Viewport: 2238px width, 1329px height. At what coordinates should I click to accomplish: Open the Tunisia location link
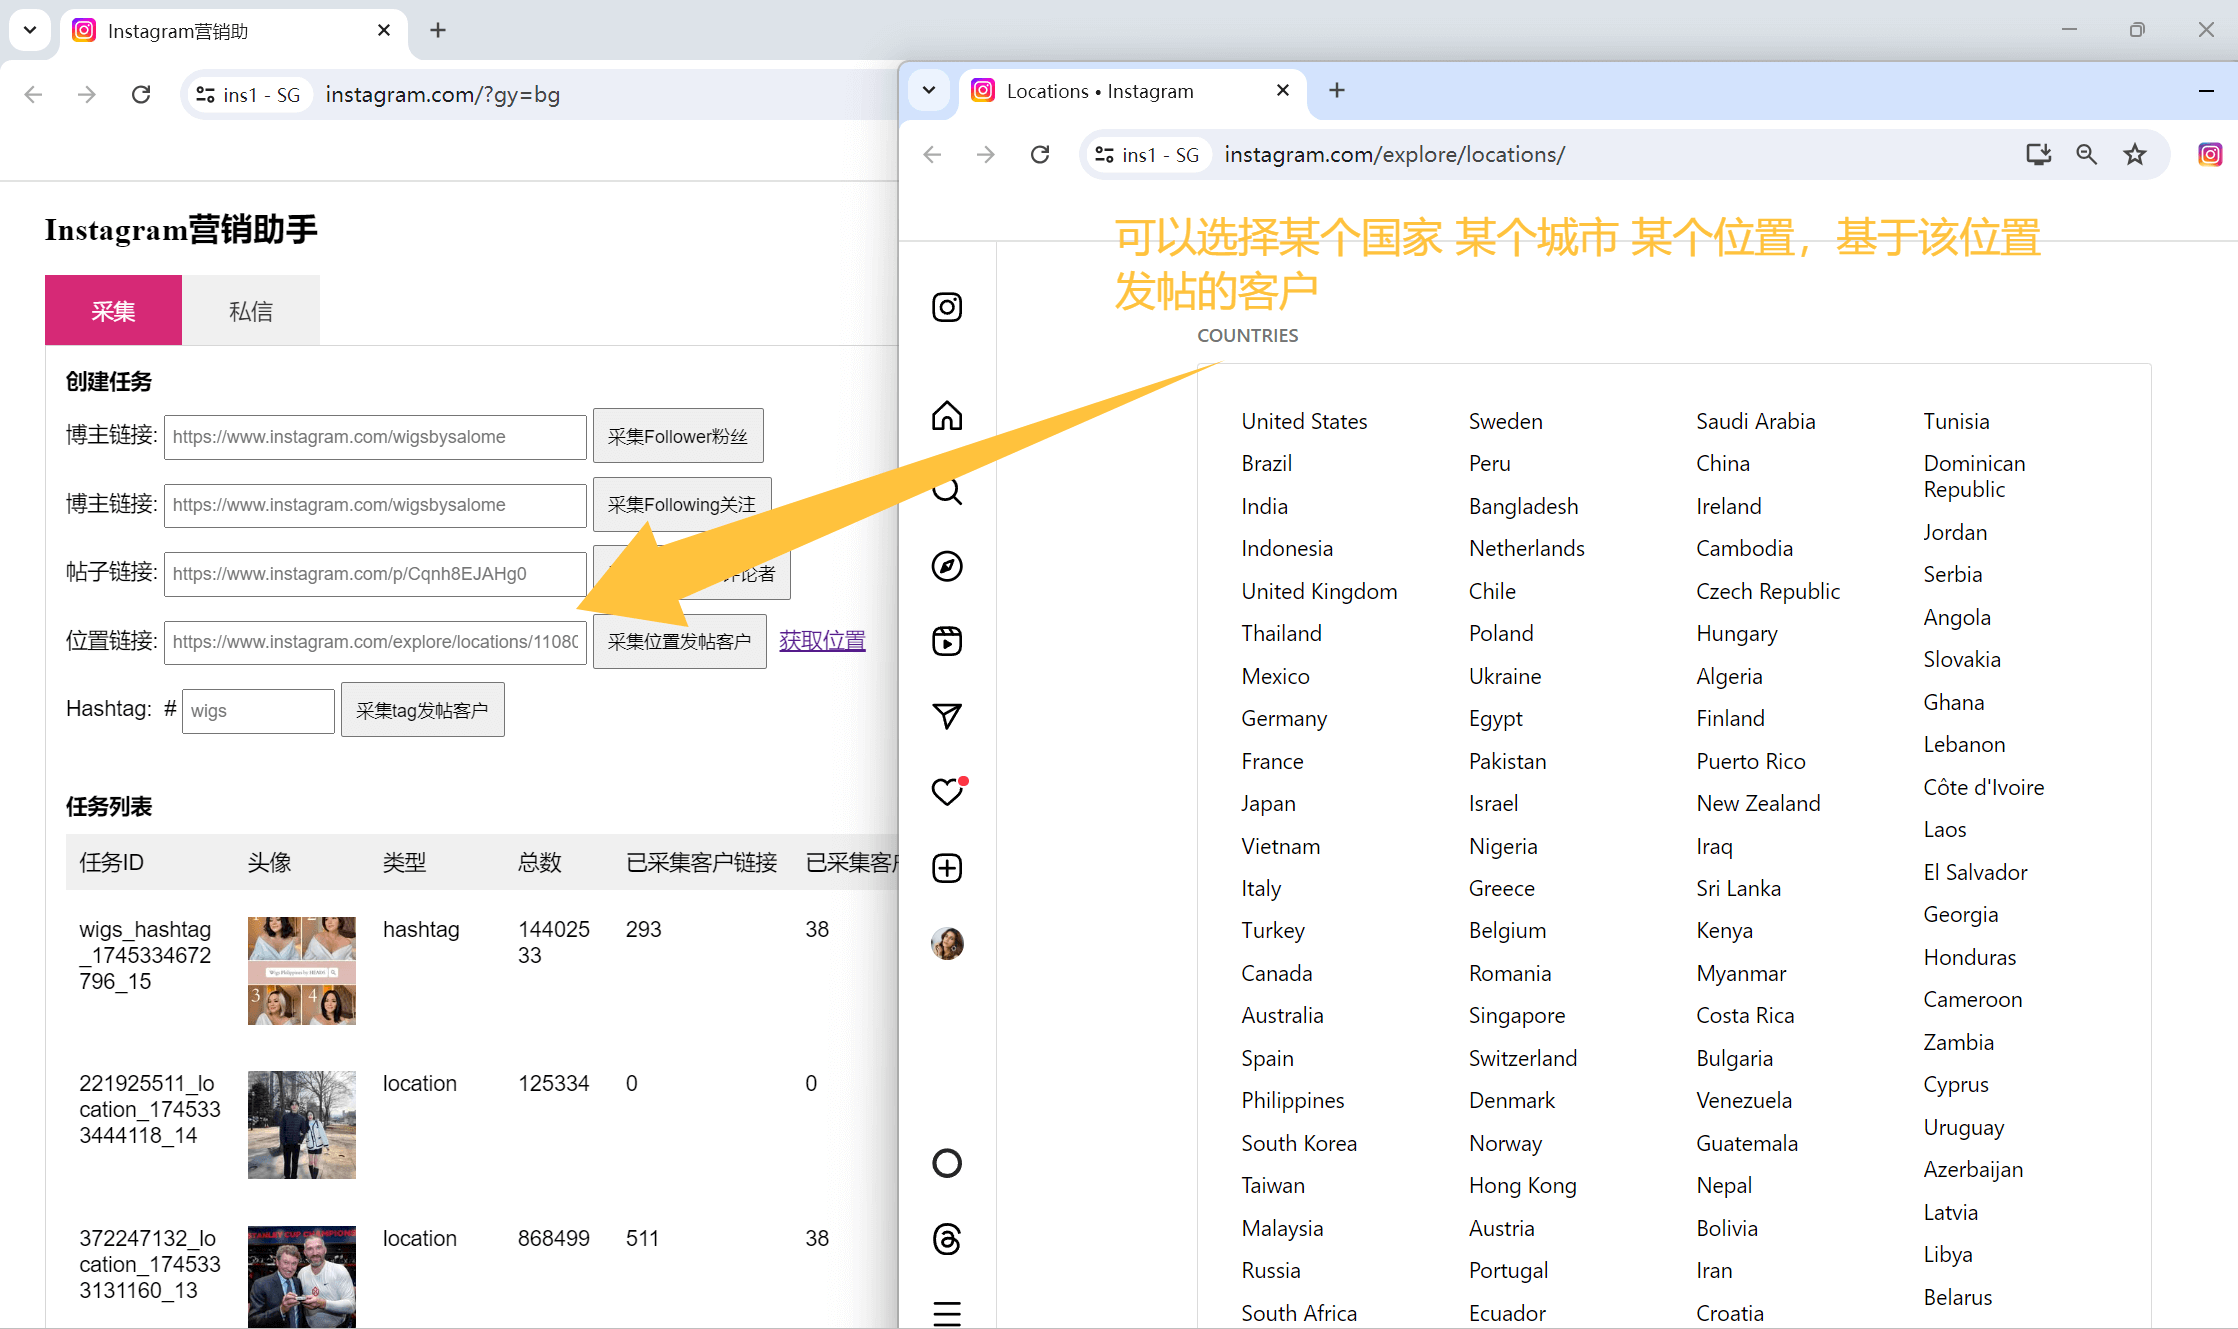(x=1956, y=421)
